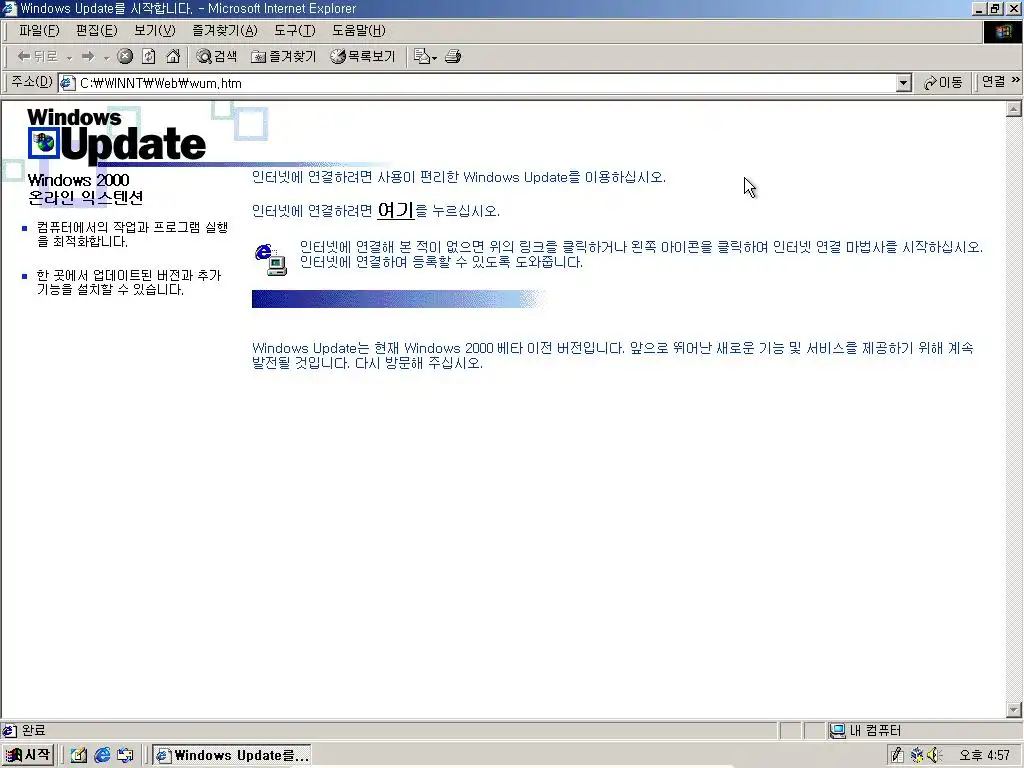Click the volume speaker tray icon

(936, 756)
